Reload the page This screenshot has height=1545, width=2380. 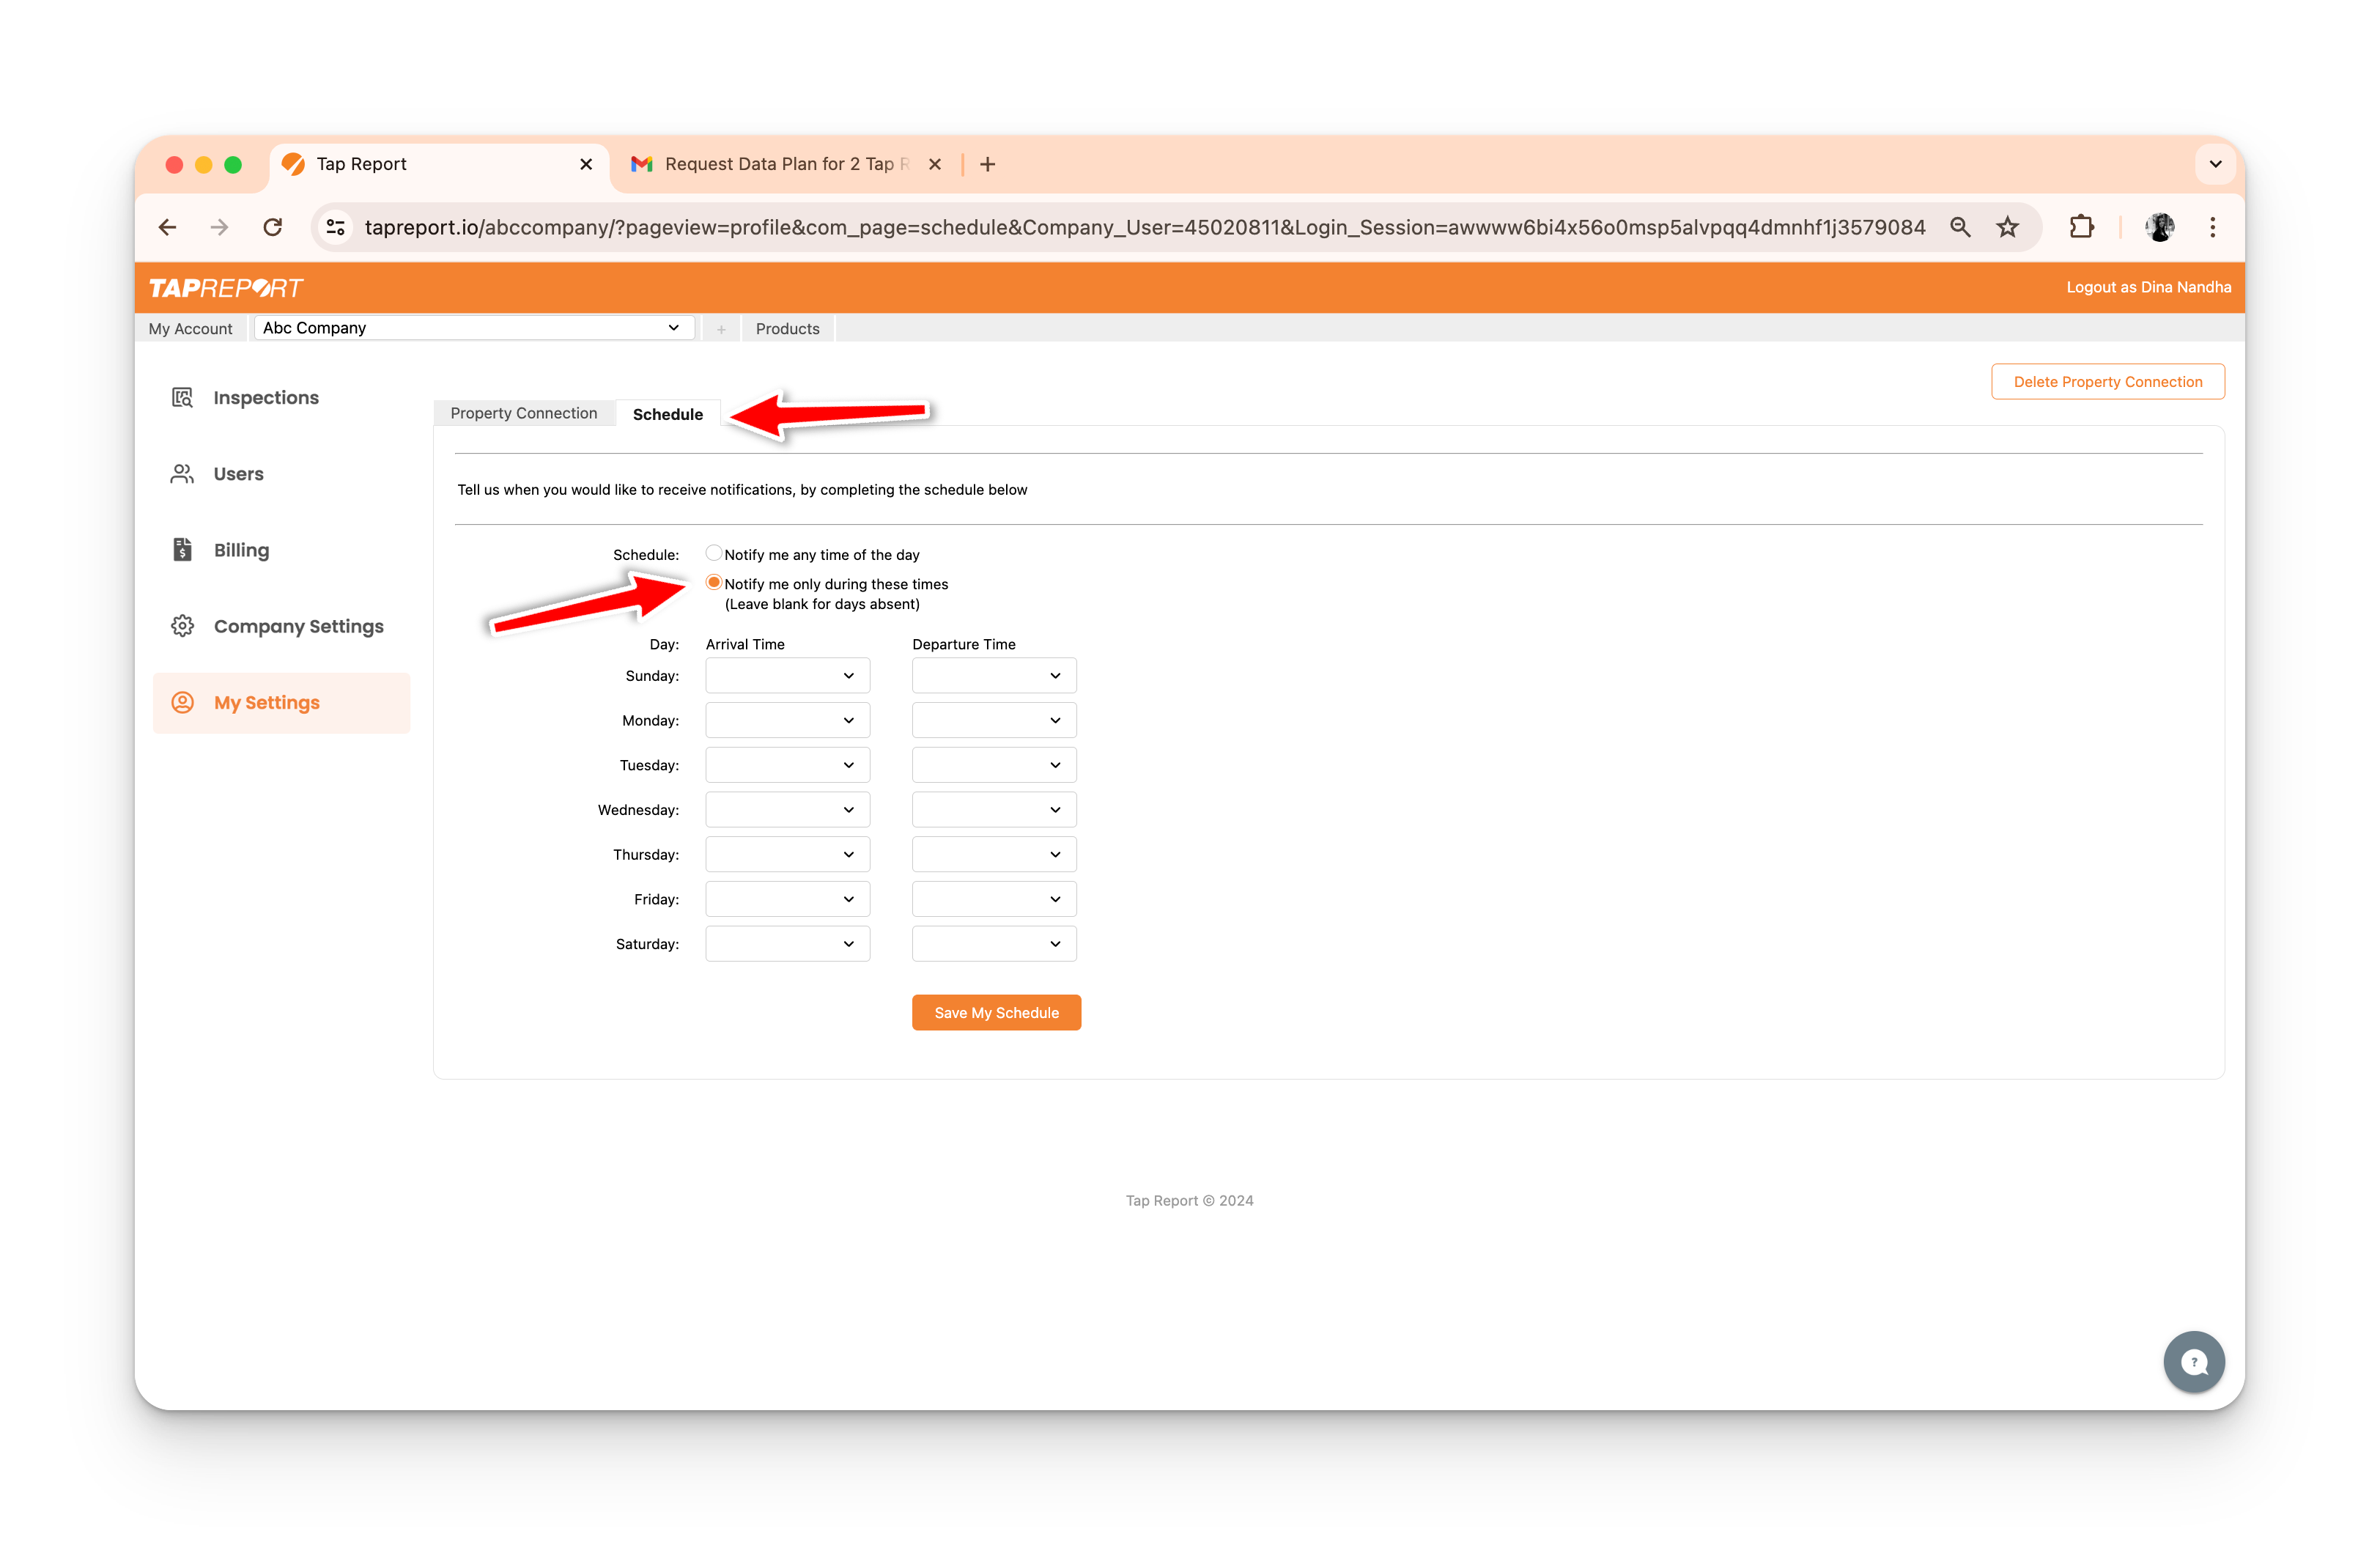(272, 227)
